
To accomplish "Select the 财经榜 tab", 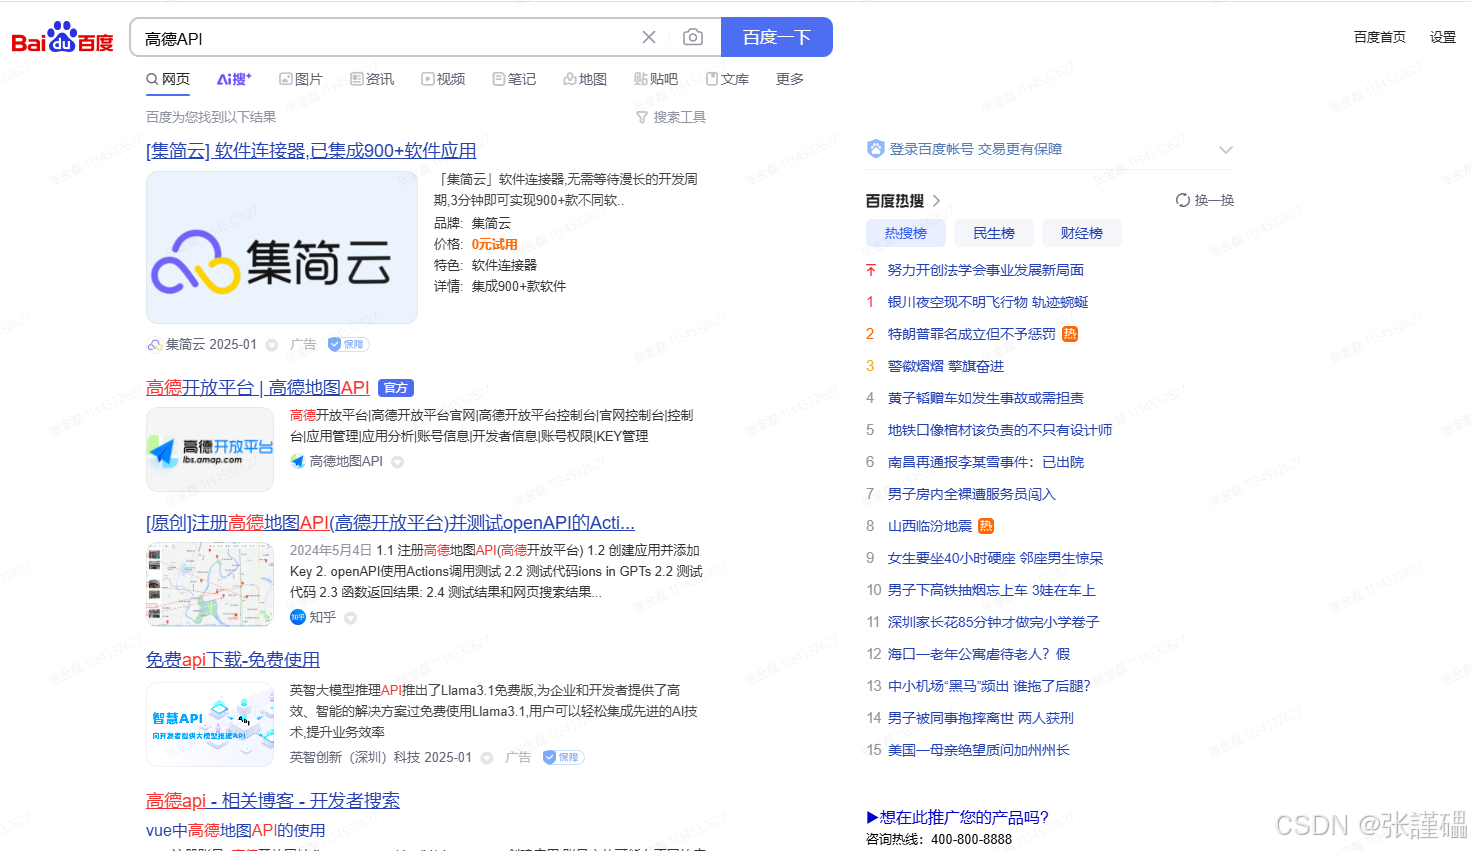I will click(1082, 233).
